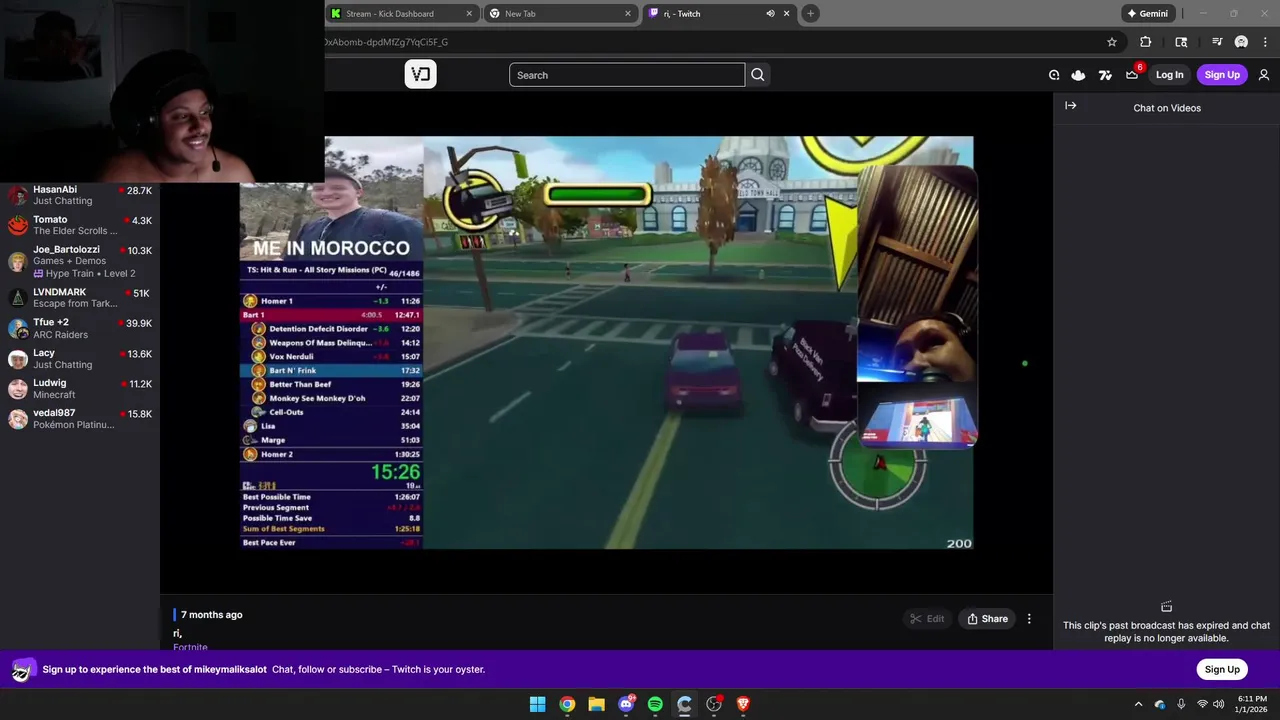Open Chrome's three-dot menu

point(1265,42)
